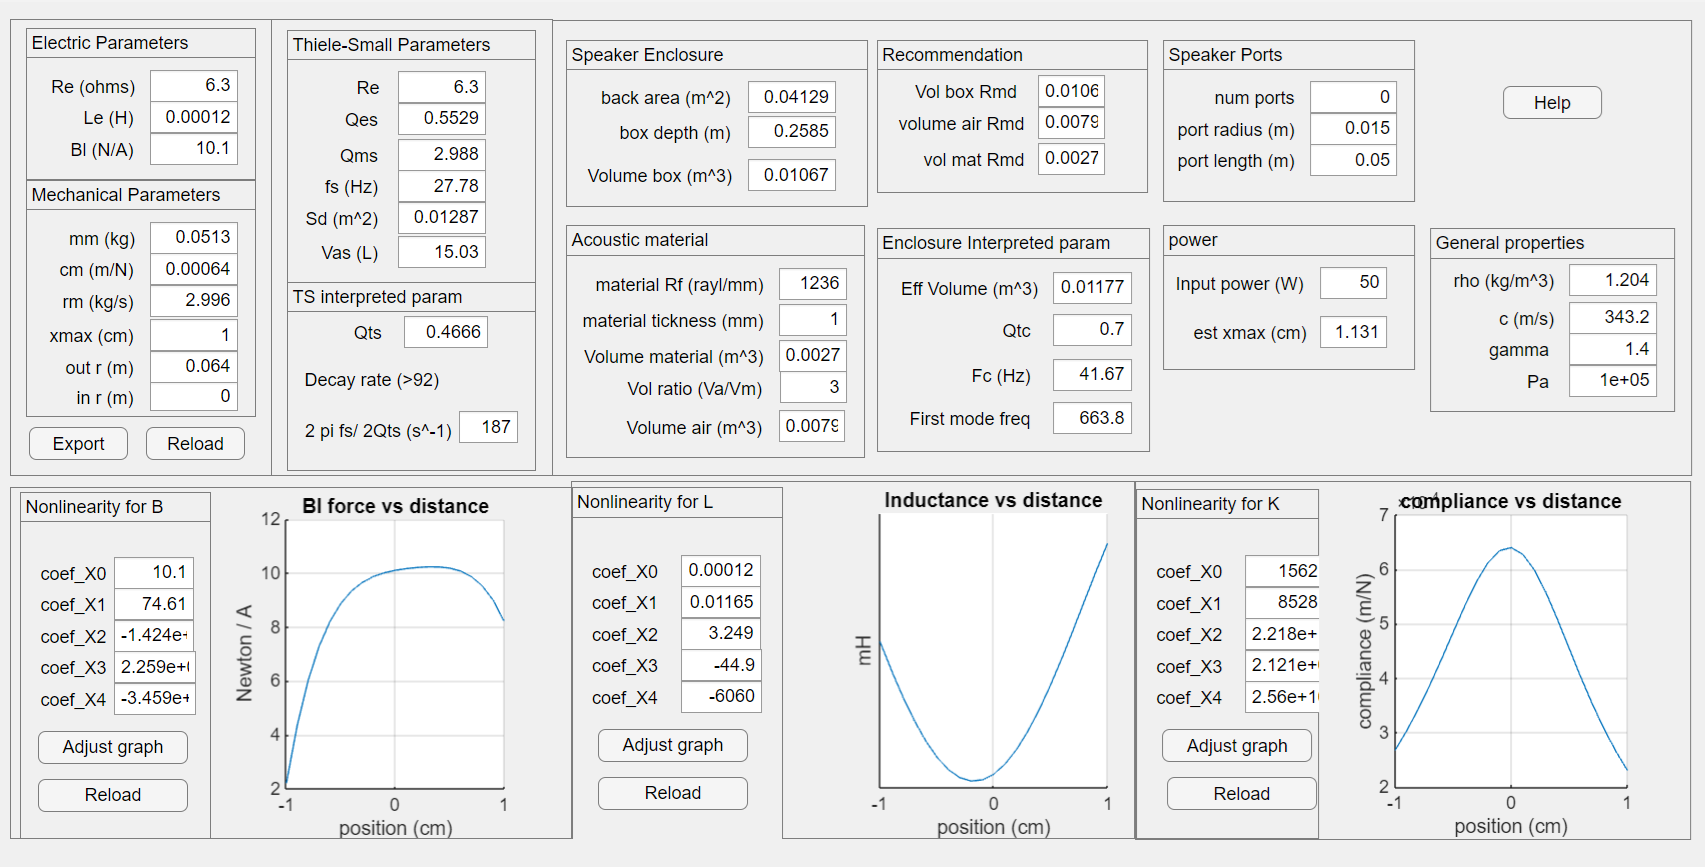This screenshot has height=867, width=1705.
Task: Click the Qtc field in Enclosure Interpreted param
Action: click(x=1091, y=330)
